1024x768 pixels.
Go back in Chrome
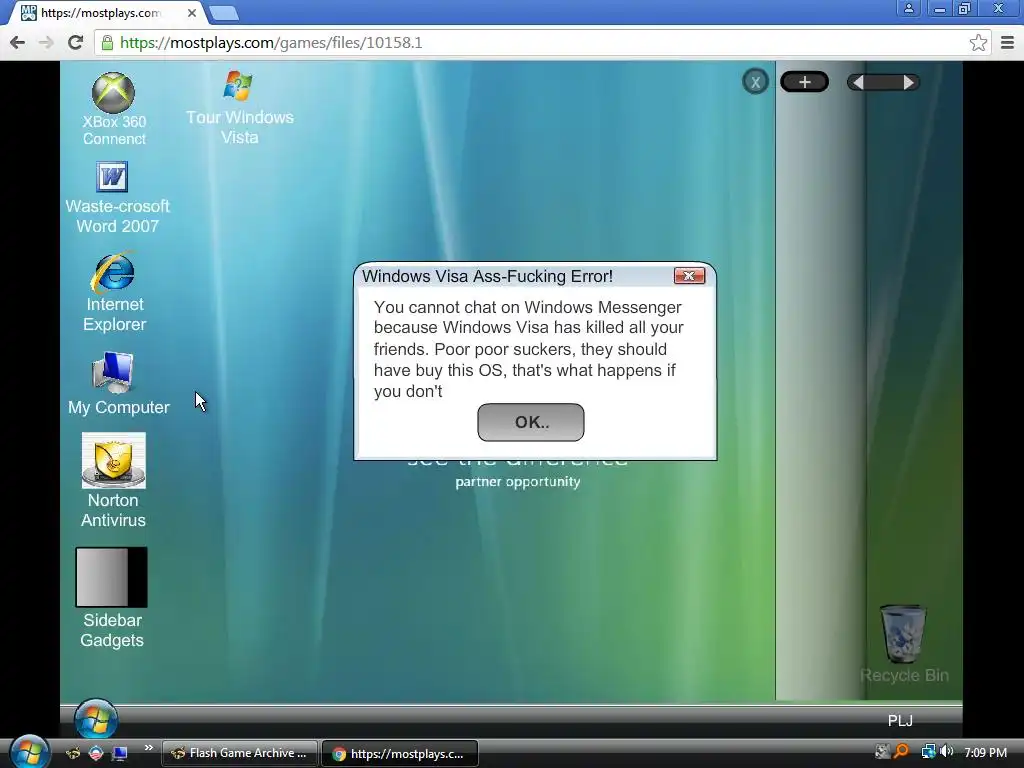point(18,42)
